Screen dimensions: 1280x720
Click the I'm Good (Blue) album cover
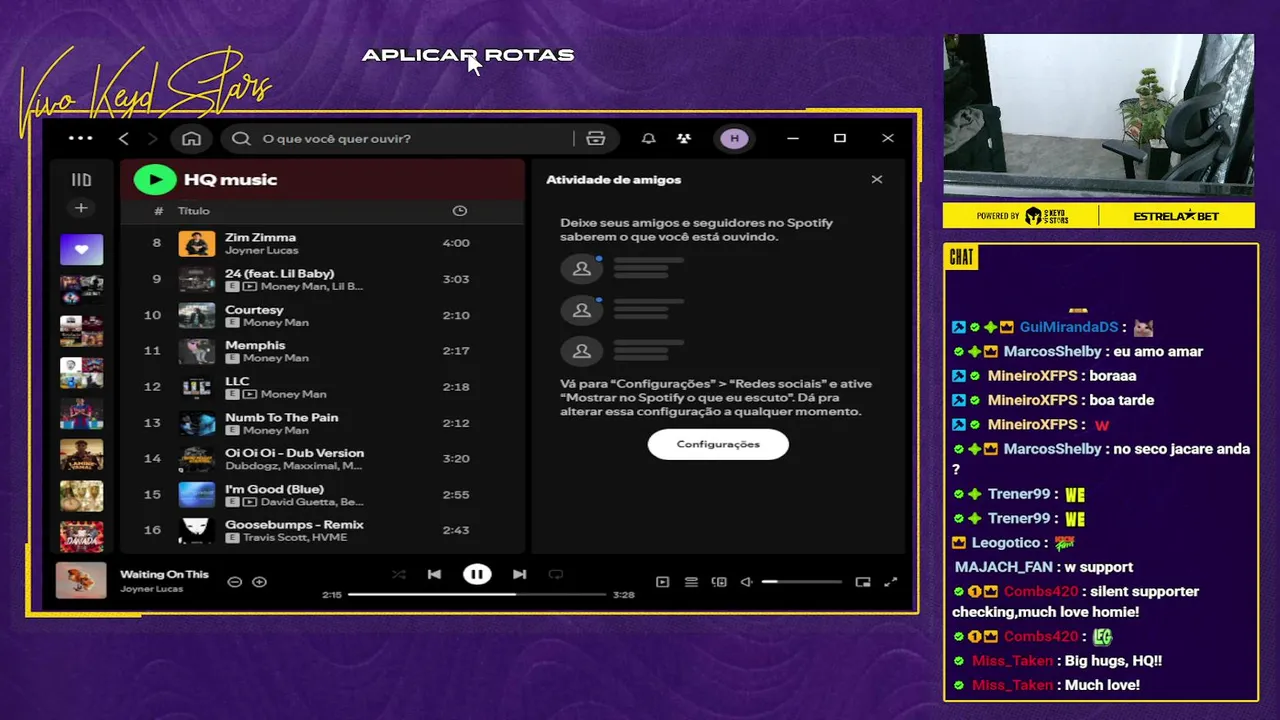[x=197, y=495]
